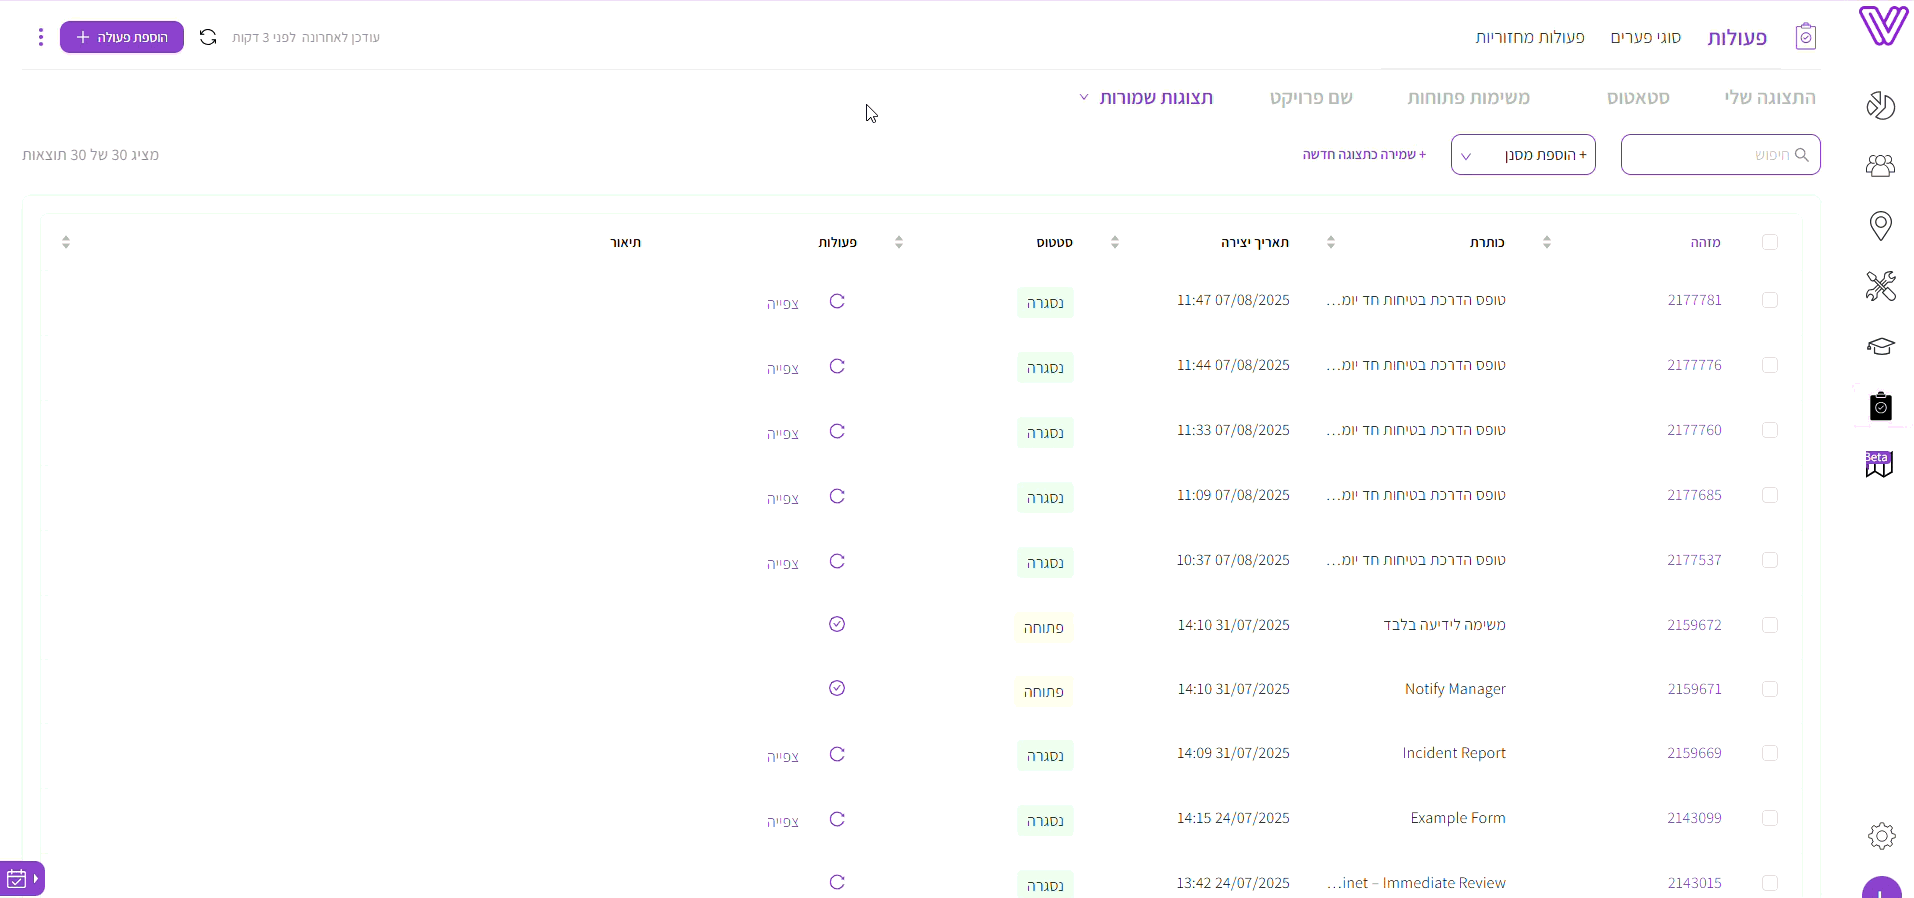Click reopen circle icon for Incident Report row

click(837, 754)
